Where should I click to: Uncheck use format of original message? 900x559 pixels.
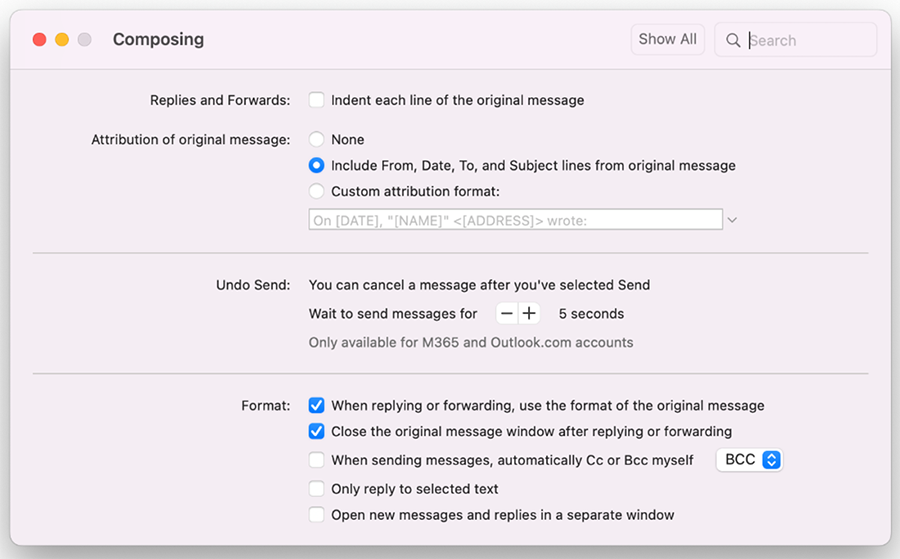click(x=317, y=406)
